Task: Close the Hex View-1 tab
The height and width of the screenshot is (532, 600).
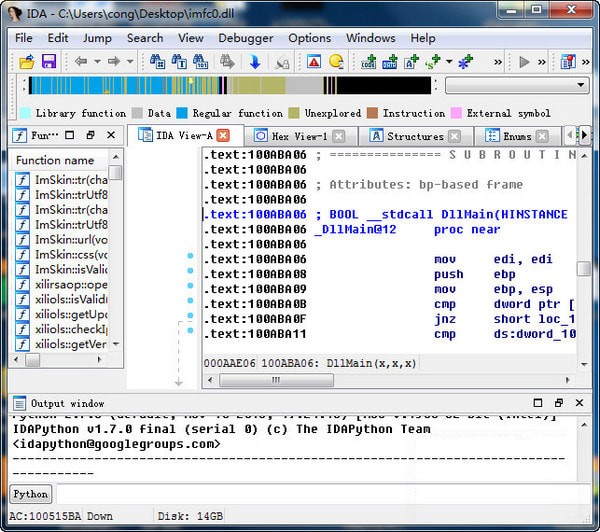Action: (340, 136)
